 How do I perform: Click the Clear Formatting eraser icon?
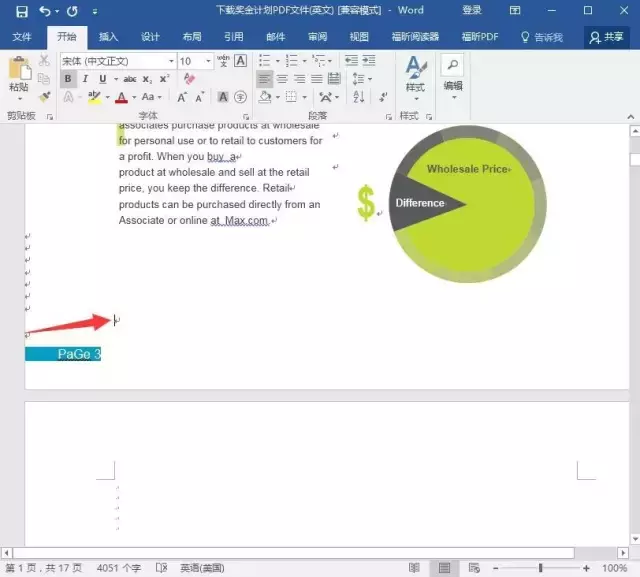(189, 78)
